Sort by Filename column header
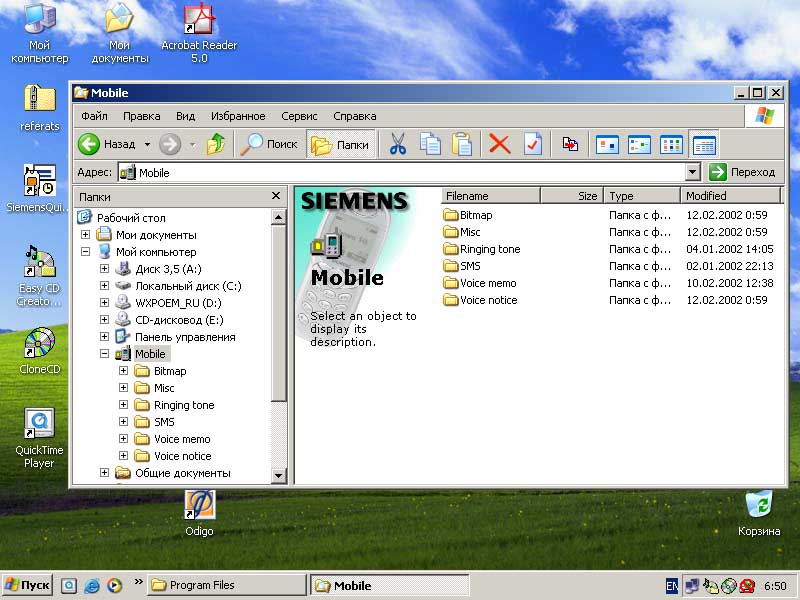This screenshot has width=800, height=600. (x=490, y=196)
